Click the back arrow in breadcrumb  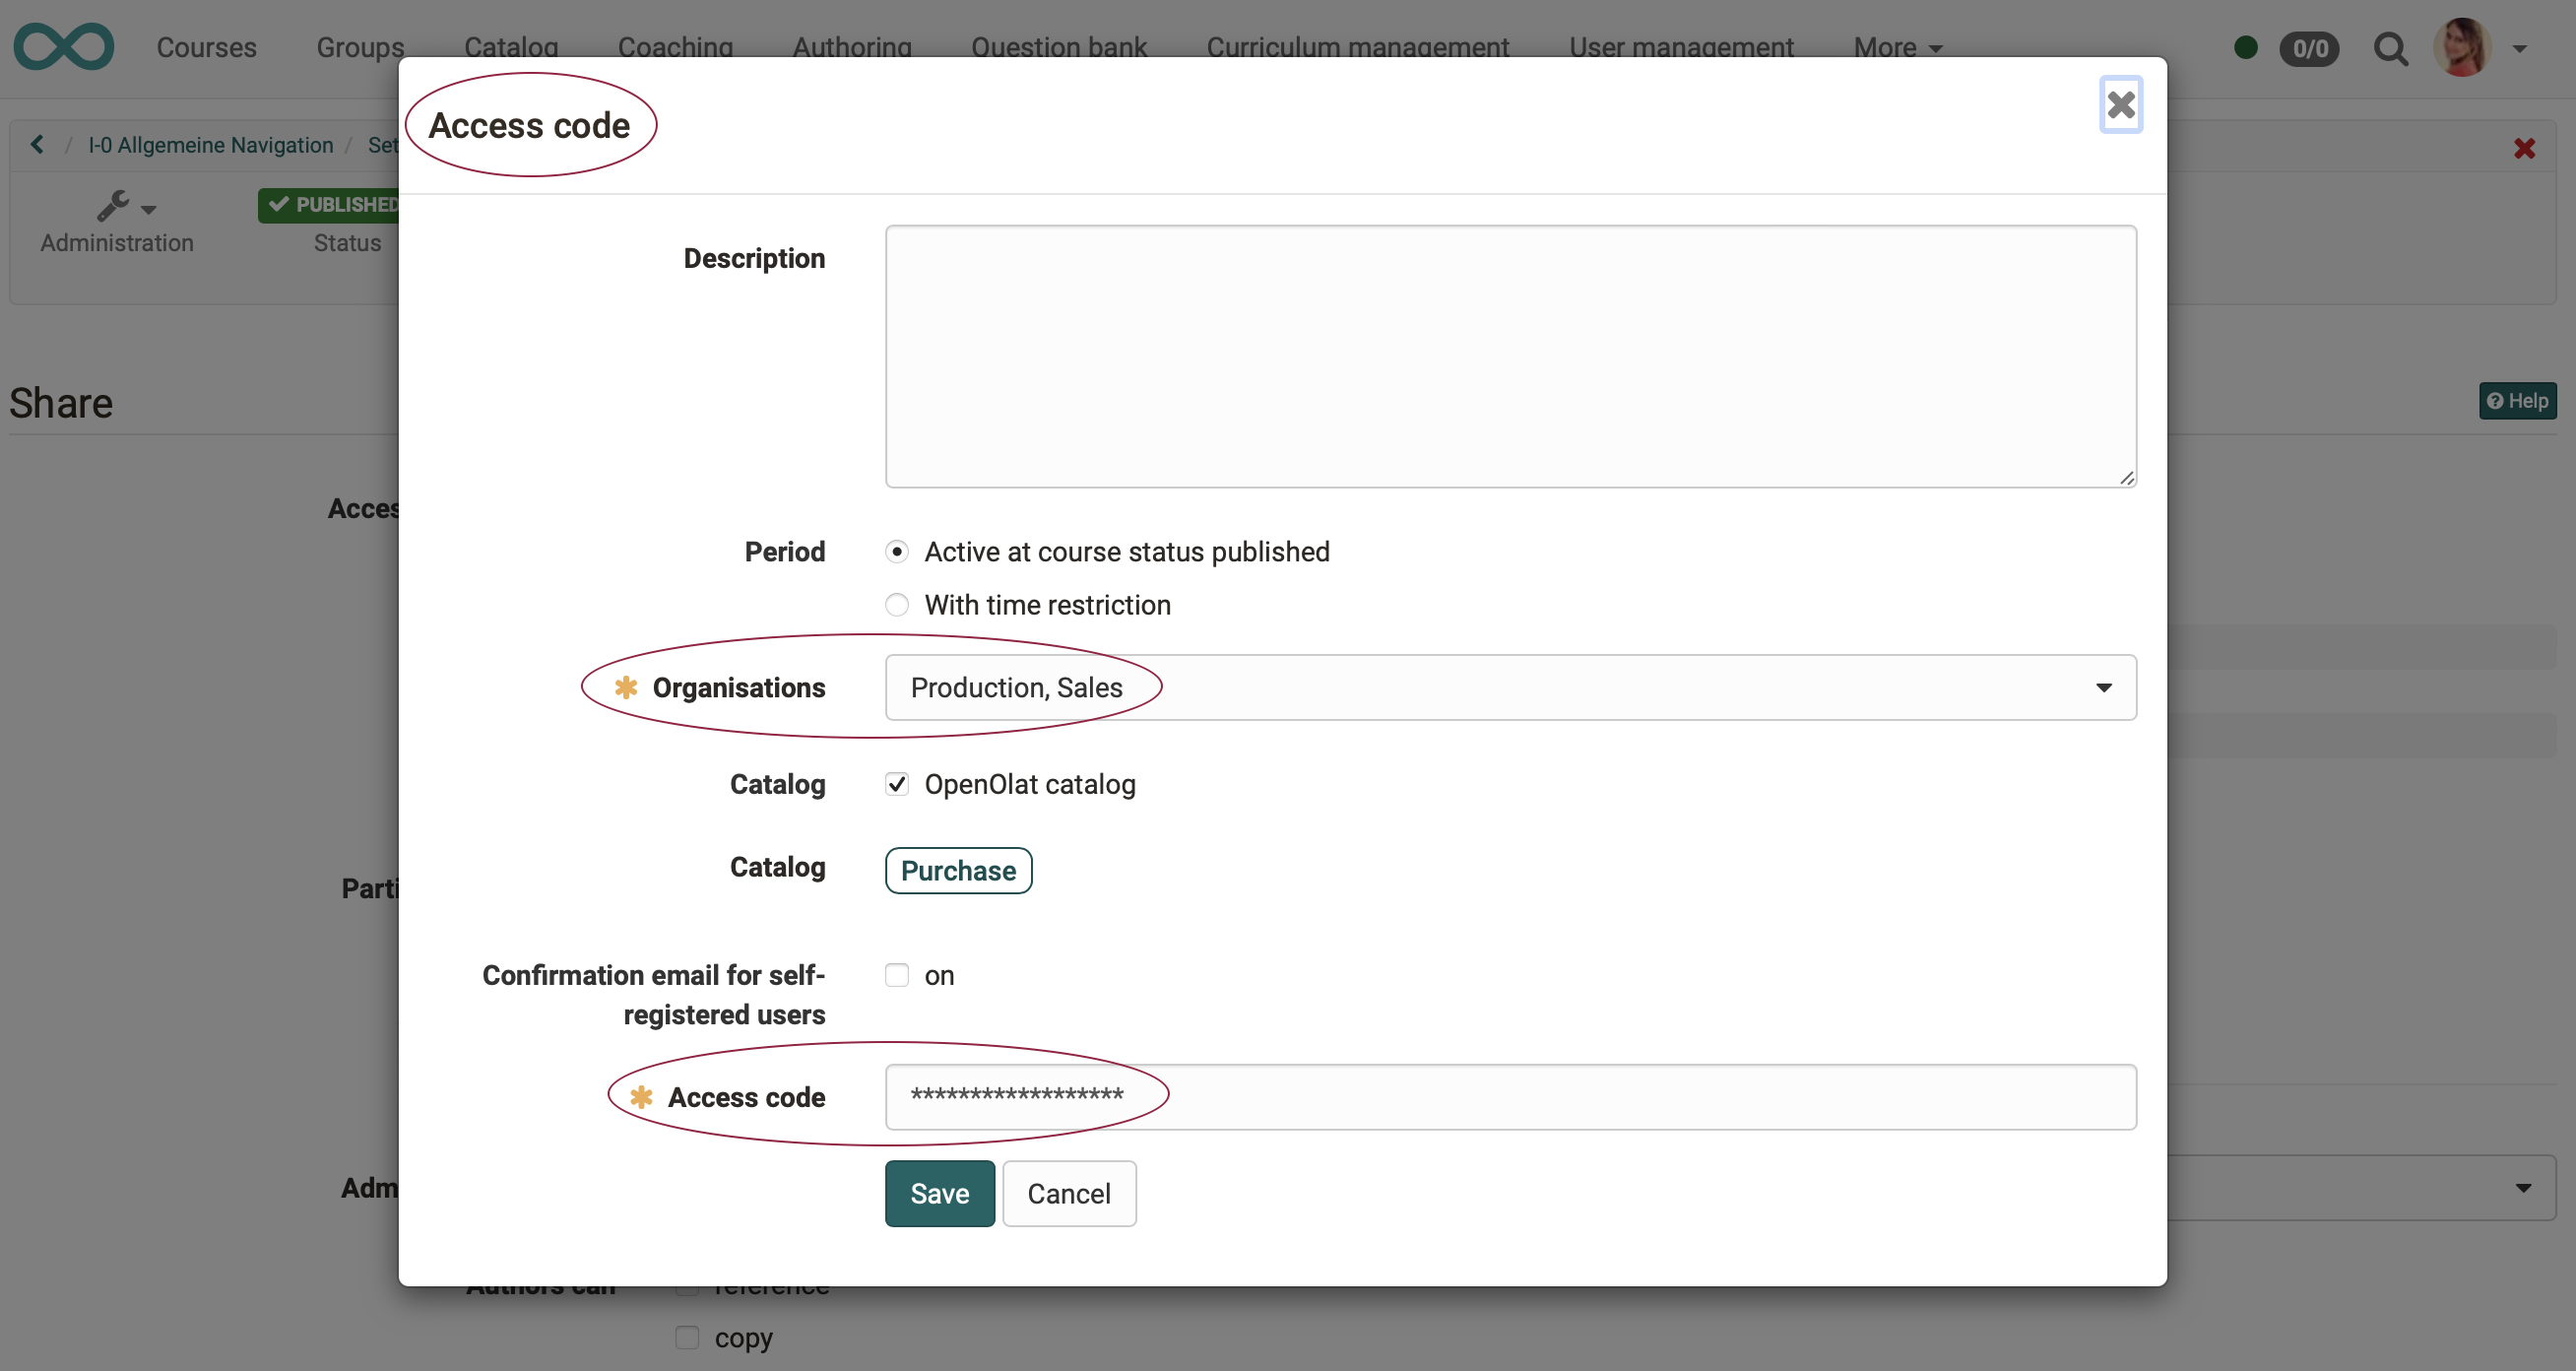(37, 145)
